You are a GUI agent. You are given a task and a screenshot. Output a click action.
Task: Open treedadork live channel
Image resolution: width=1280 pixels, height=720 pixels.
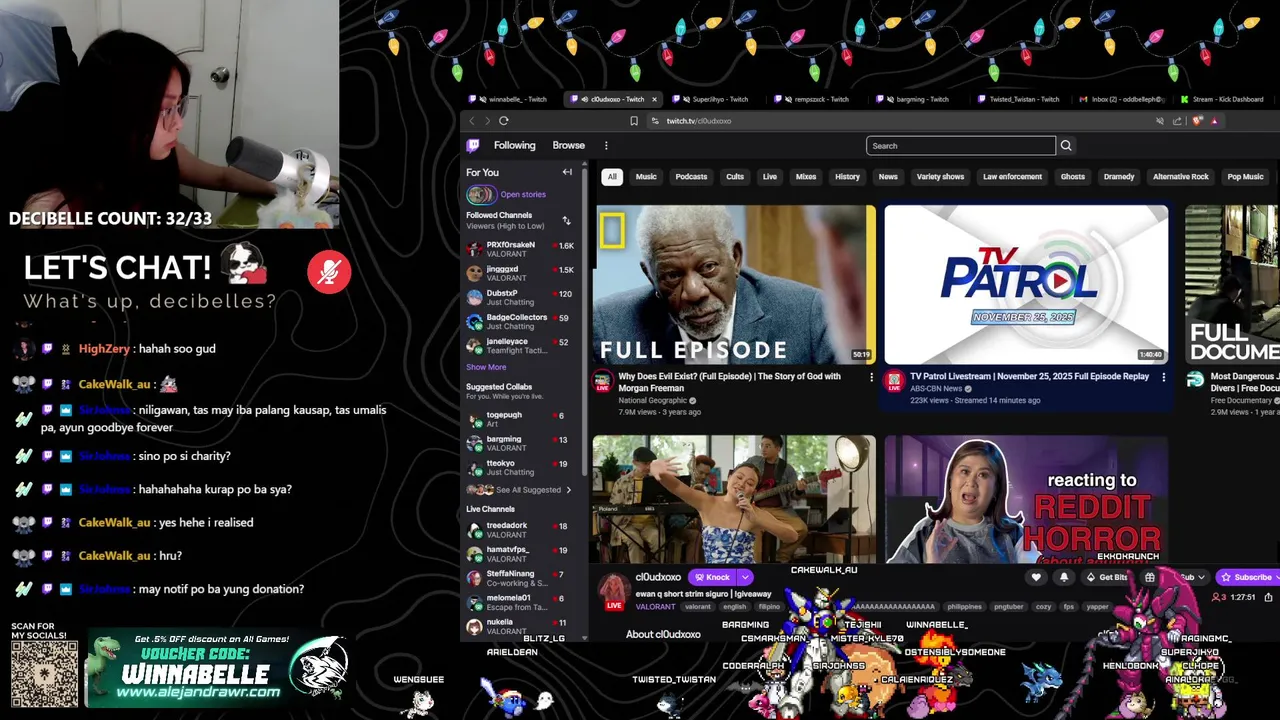(x=520, y=530)
